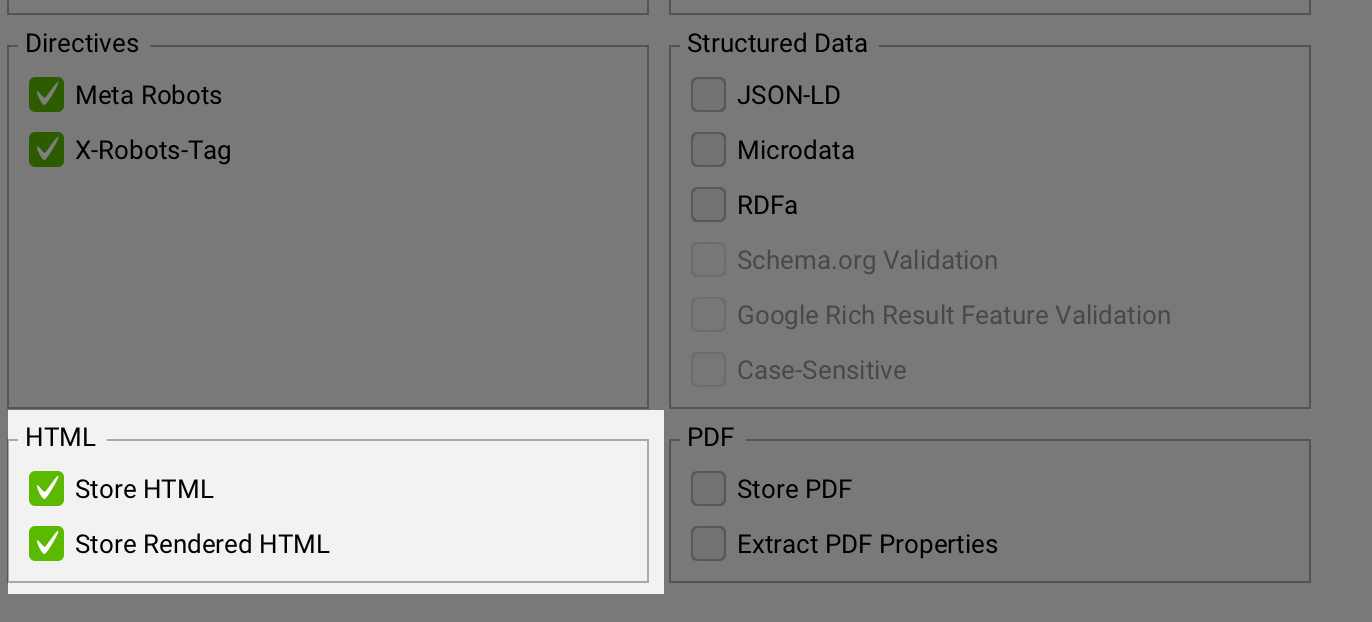Check the Extract PDF Properties box
Image resolution: width=1372 pixels, height=622 pixels.
click(708, 544)
